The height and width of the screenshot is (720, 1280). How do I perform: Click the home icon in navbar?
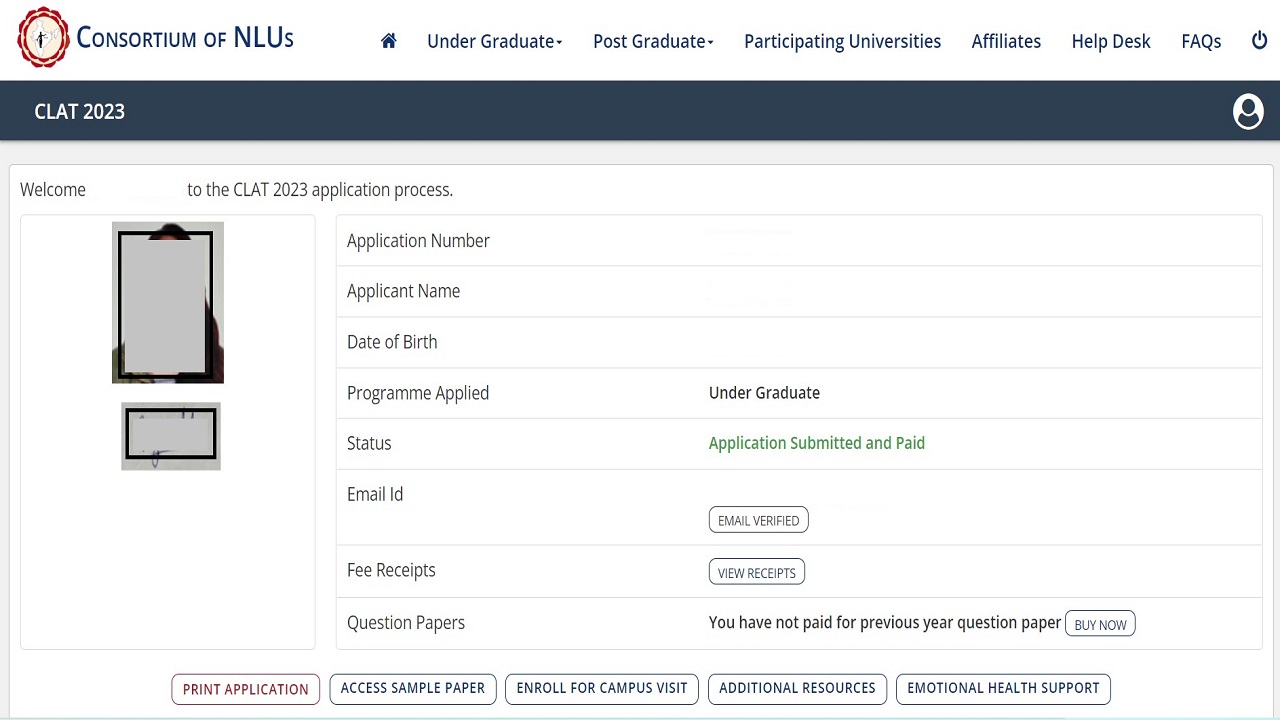[389, 41]
